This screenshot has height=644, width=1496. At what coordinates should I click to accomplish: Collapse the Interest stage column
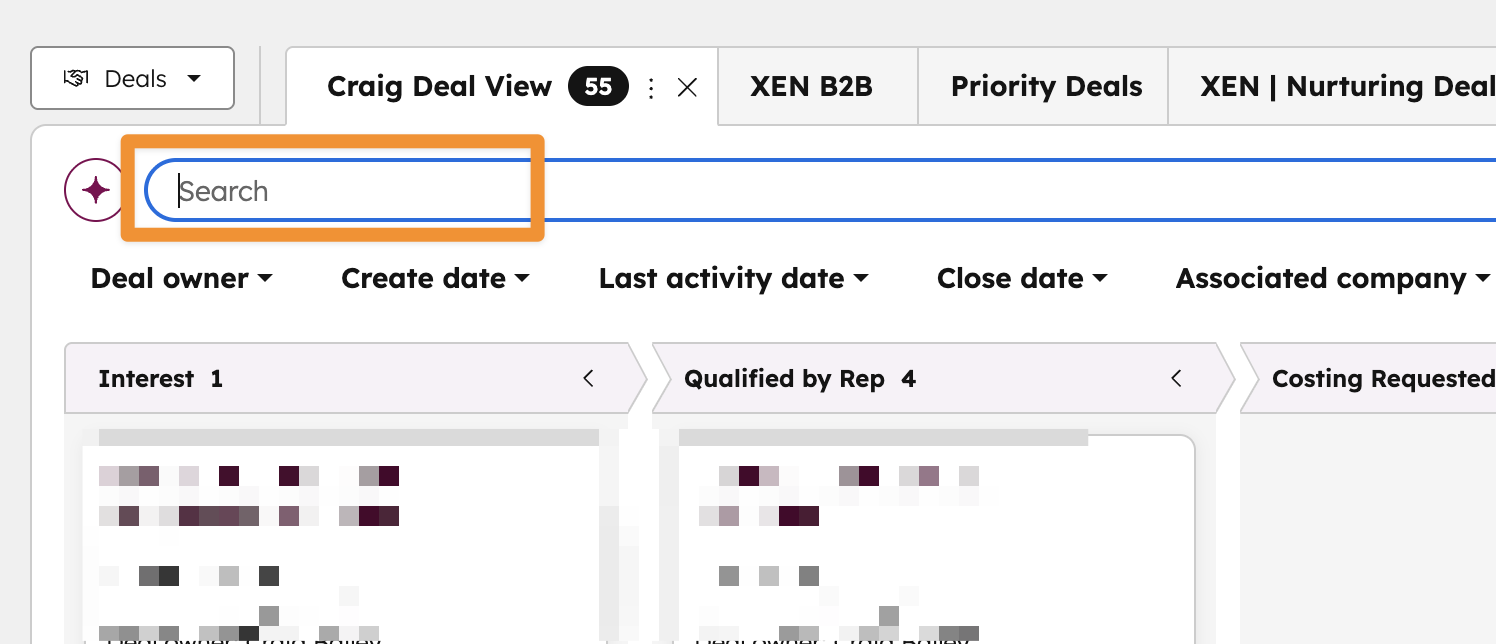[x=588, y=378]
